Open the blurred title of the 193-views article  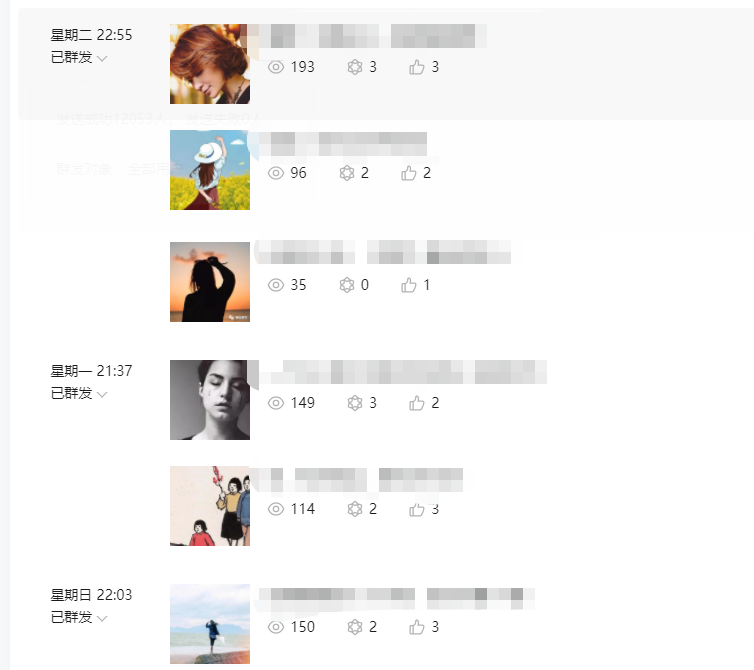[370, 38]
